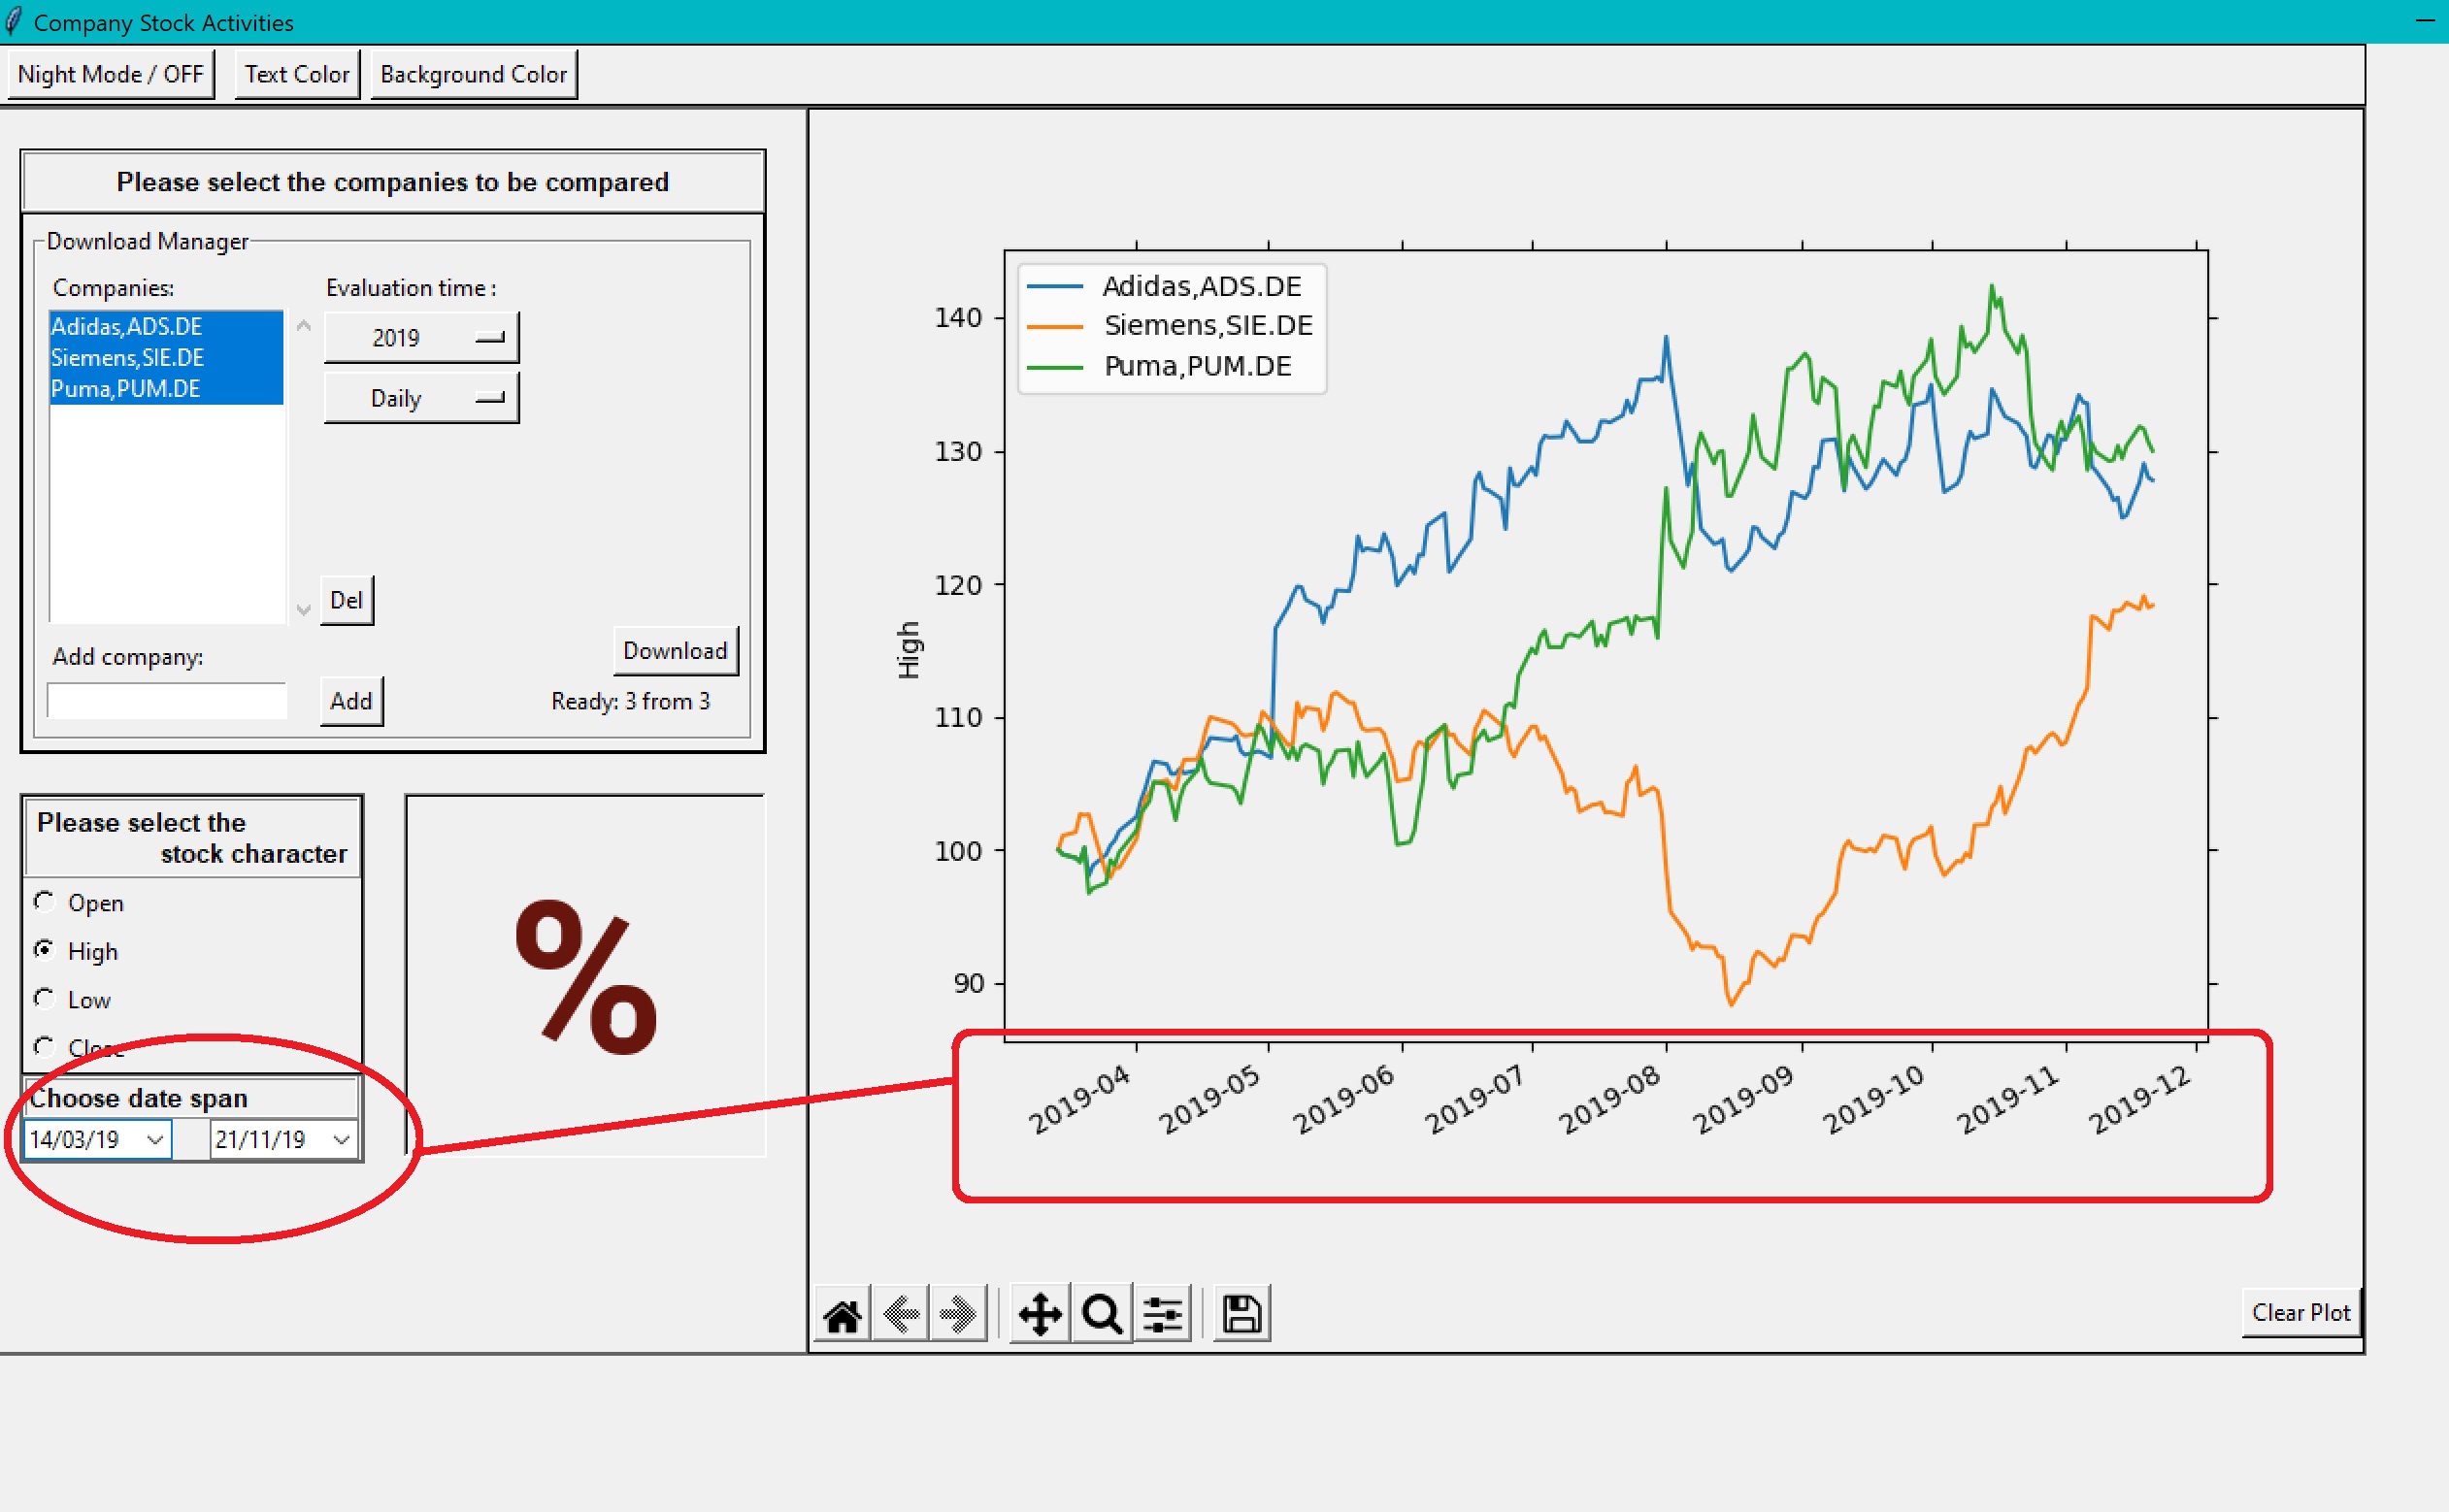Screen dimensions: 2449x1512
Task: Click the 'Choose date span' label
Action: (139, 1098)
